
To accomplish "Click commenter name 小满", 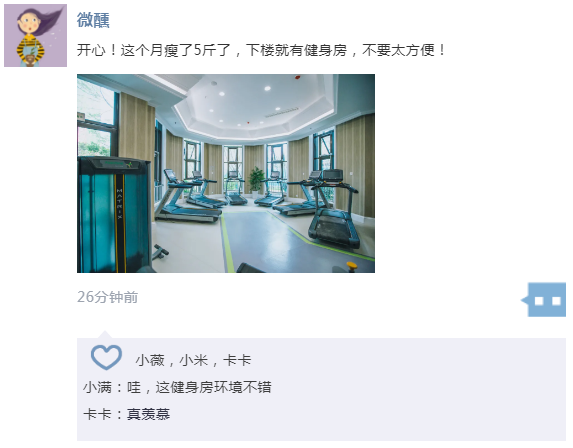I will tap(97, 387).
